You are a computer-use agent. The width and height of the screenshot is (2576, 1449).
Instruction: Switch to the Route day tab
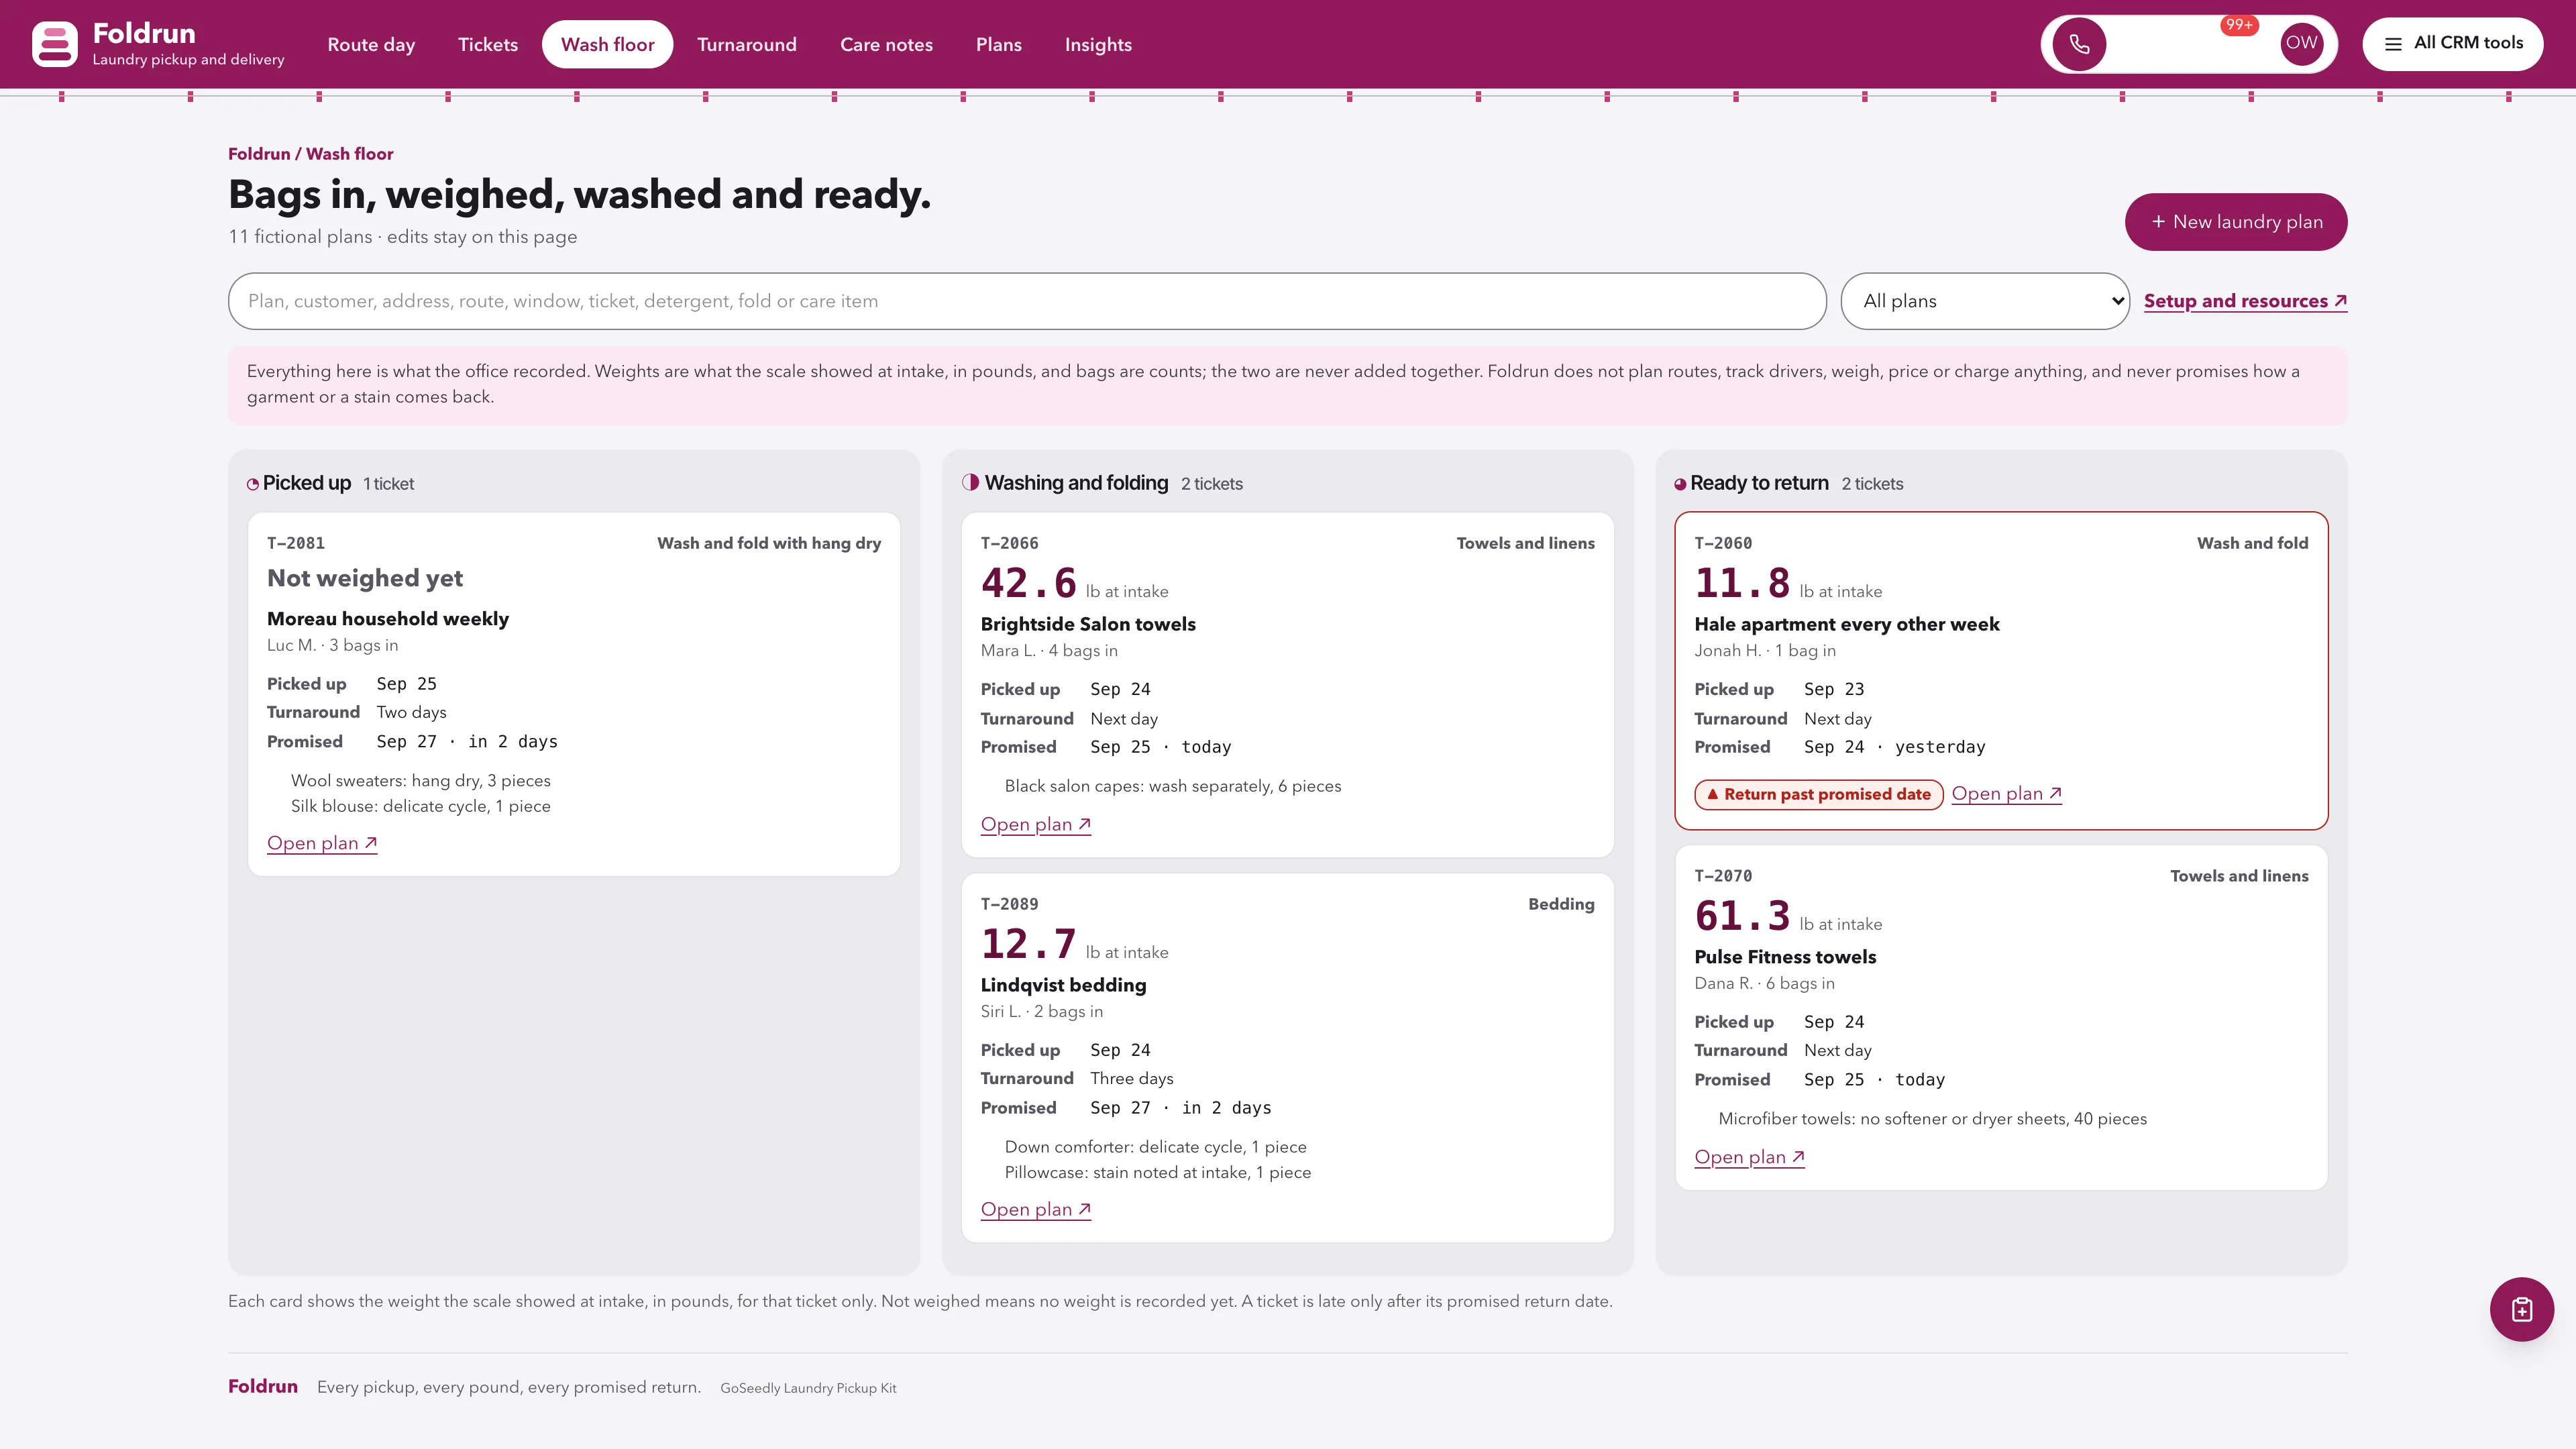pos(371,44)
